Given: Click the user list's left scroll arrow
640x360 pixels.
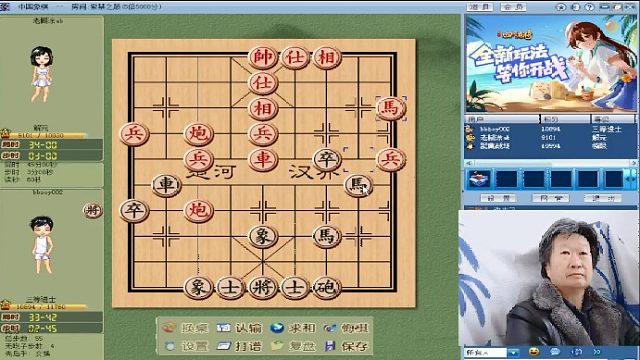Looking at the screenshot, I should coord(468,163).
